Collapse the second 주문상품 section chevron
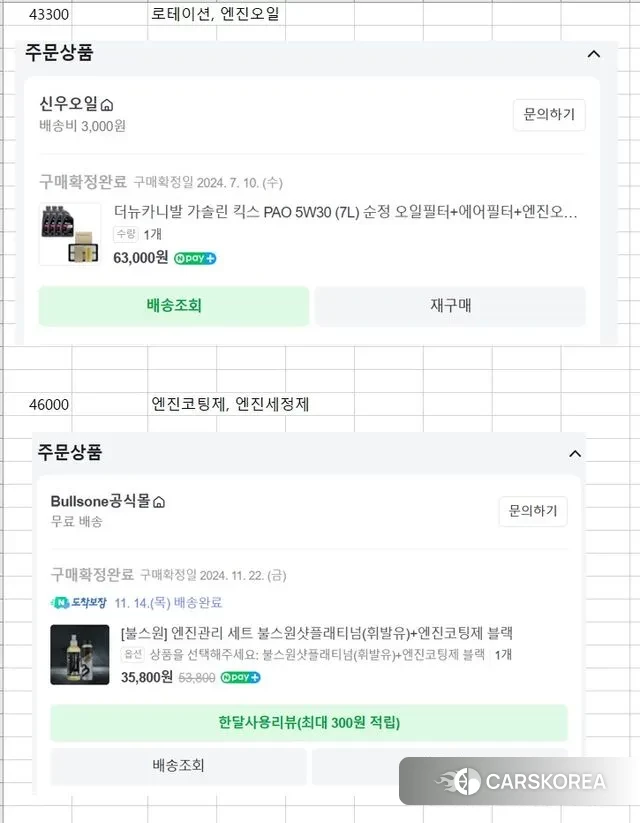640x823 pixels. (x=575, y=453)
